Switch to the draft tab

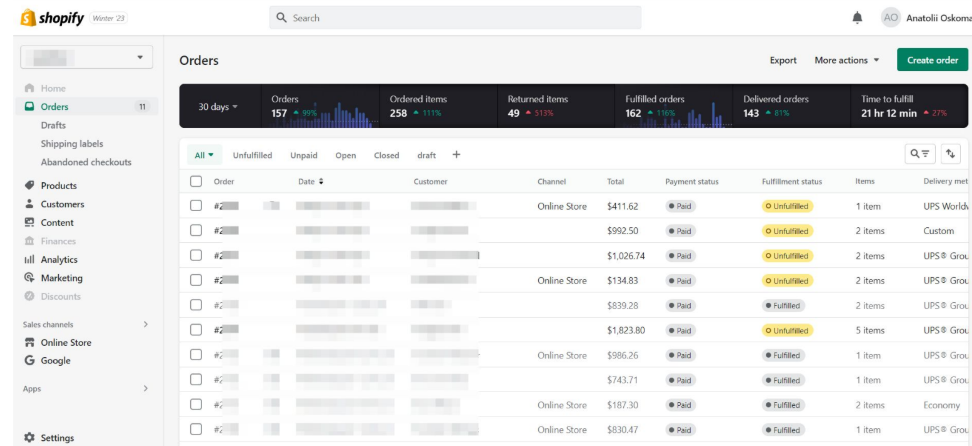pos(426,155)
